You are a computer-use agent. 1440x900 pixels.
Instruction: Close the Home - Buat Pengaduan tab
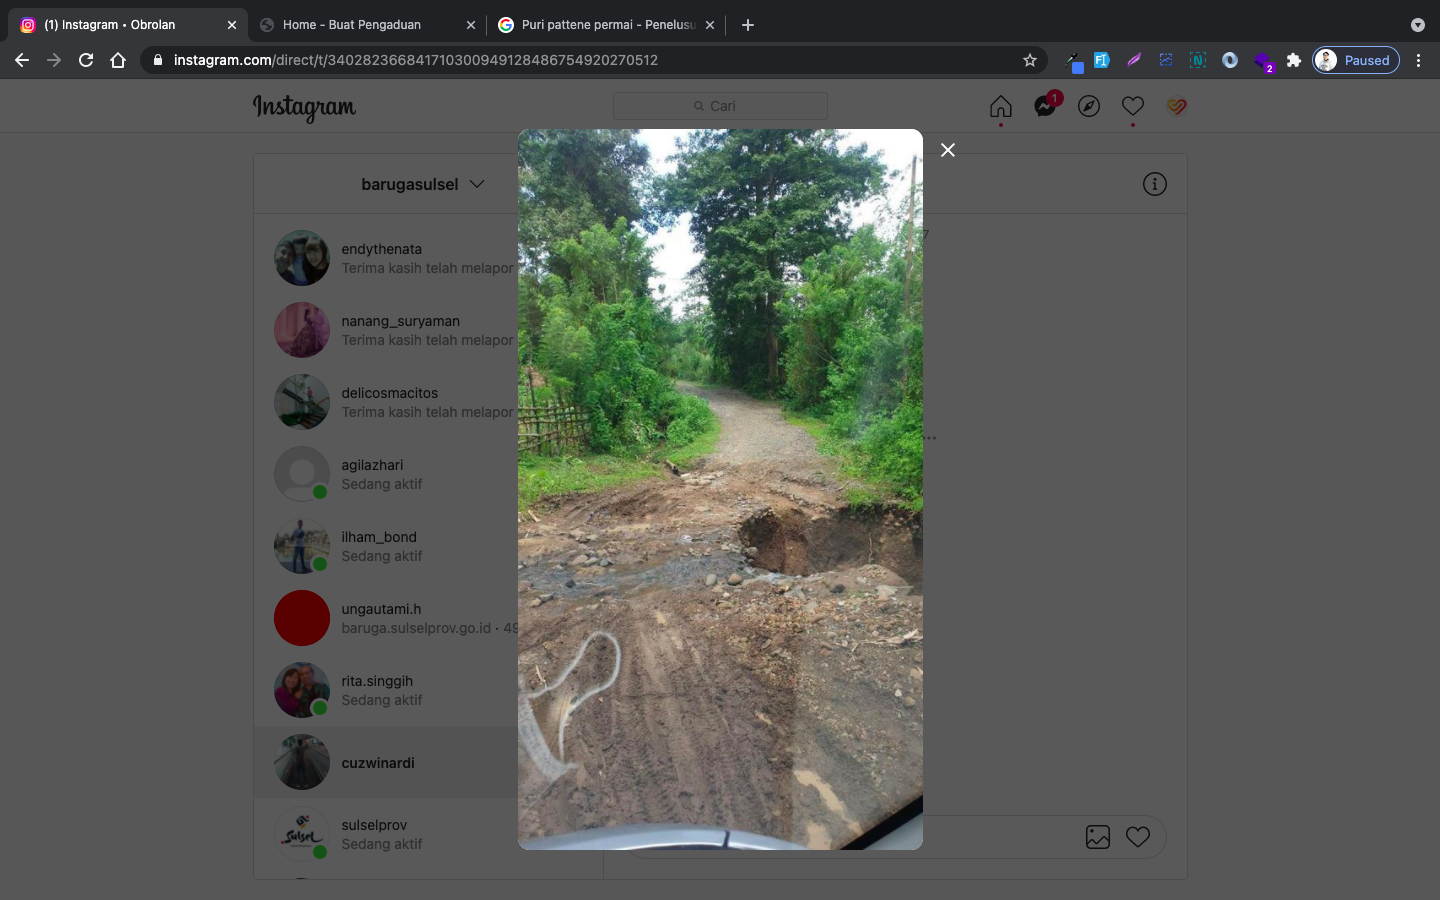coord(470,25)
